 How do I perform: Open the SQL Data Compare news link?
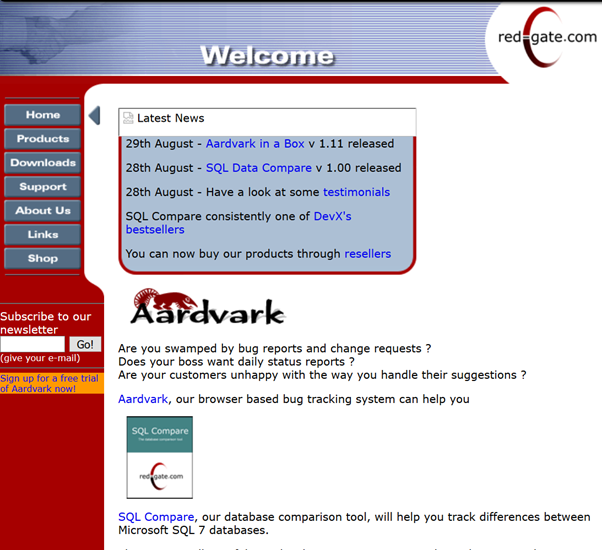[259, 168]
